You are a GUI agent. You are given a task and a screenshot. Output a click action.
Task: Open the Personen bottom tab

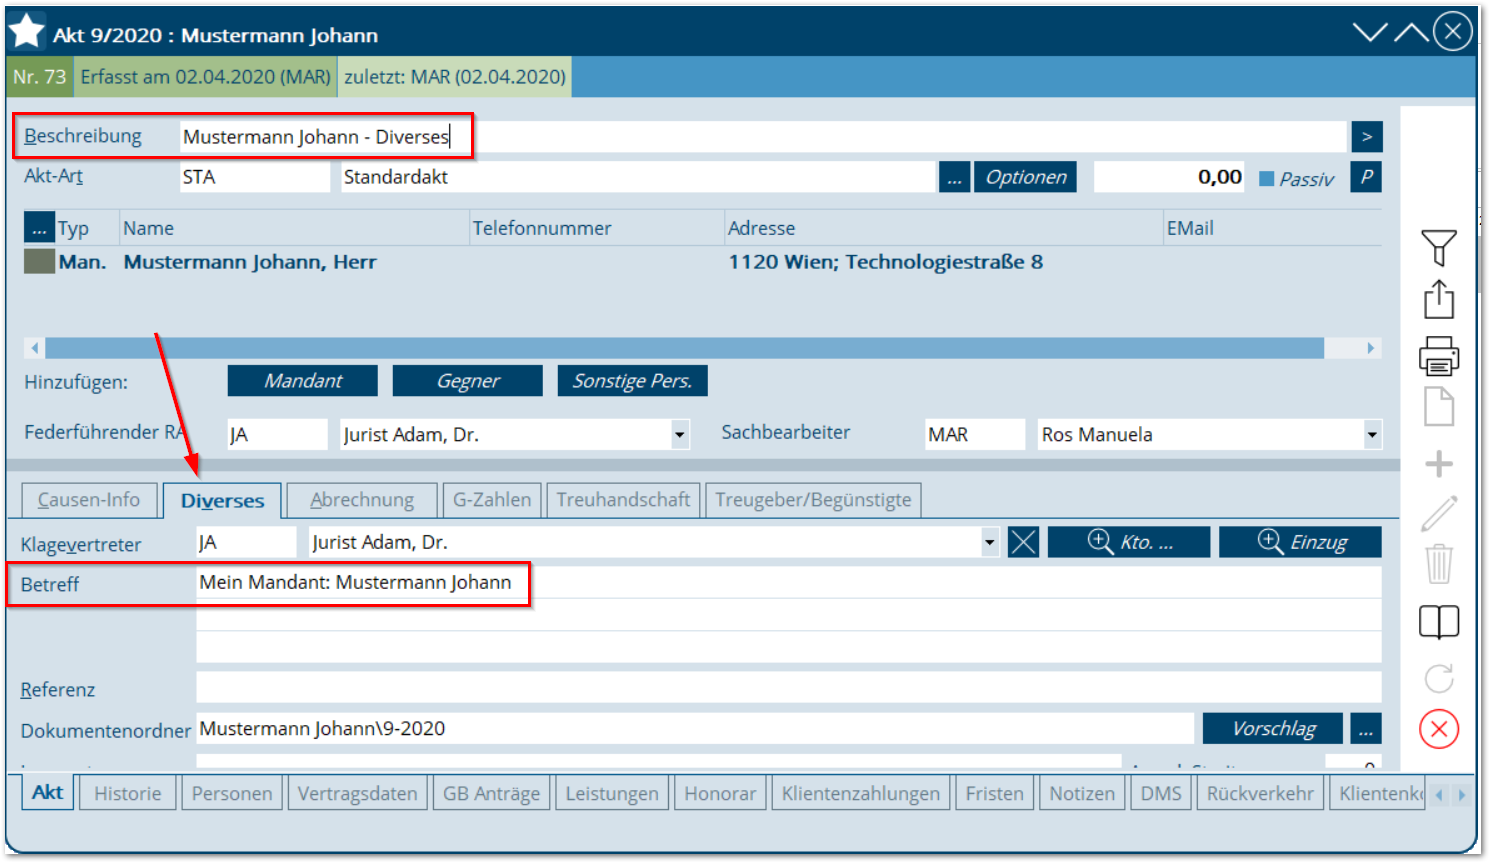coord(232,794)
